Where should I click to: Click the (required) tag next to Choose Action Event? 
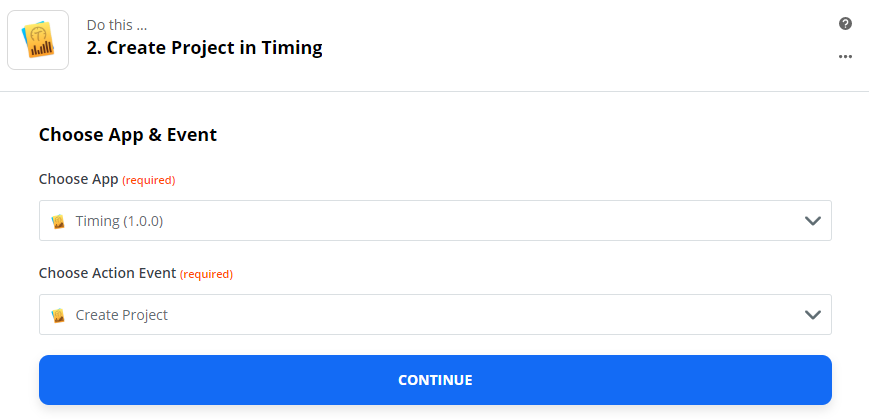[x=206, y=274]
